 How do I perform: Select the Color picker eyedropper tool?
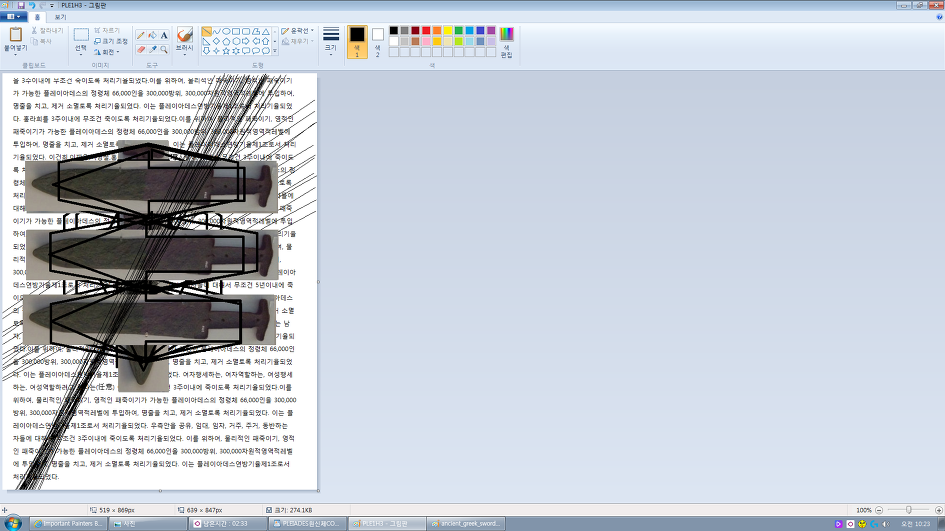[x=153, y=49]
